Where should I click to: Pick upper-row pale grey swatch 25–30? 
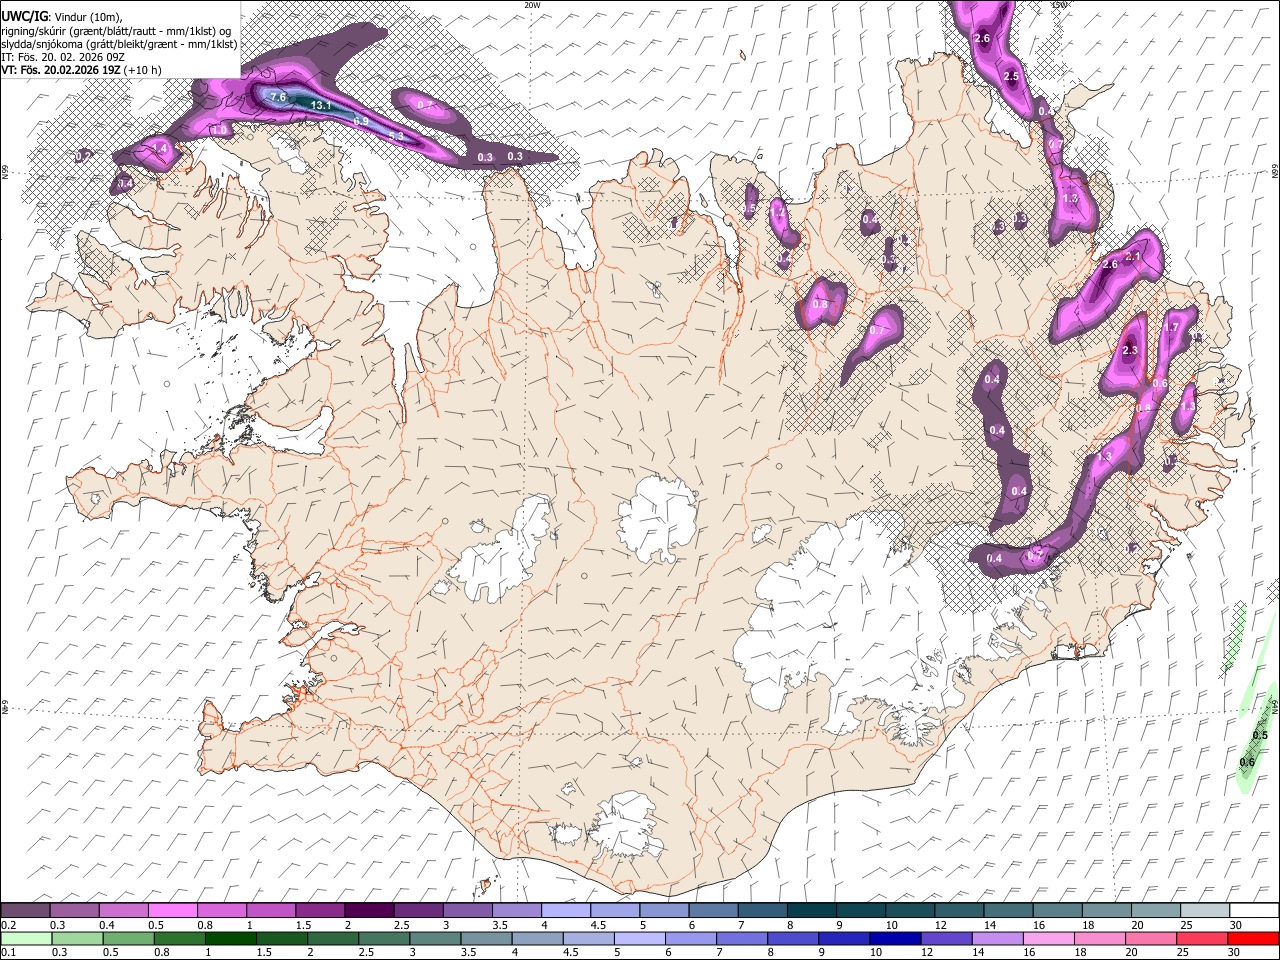(x=1204, y=911)
